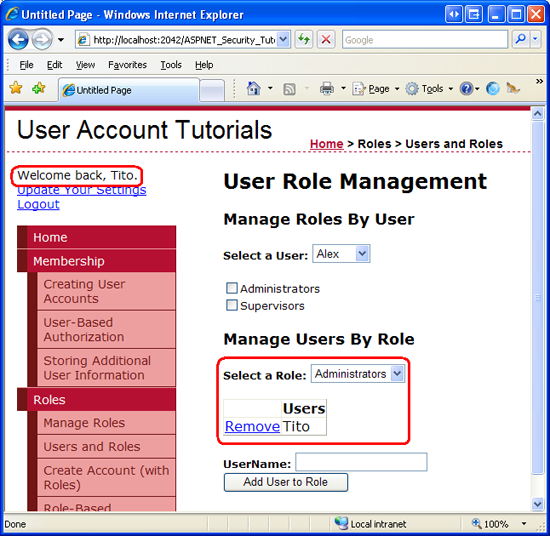Screen dimensions: 550x536
Task: Click the RSS feeds icon
Action: tap(289, 89)
